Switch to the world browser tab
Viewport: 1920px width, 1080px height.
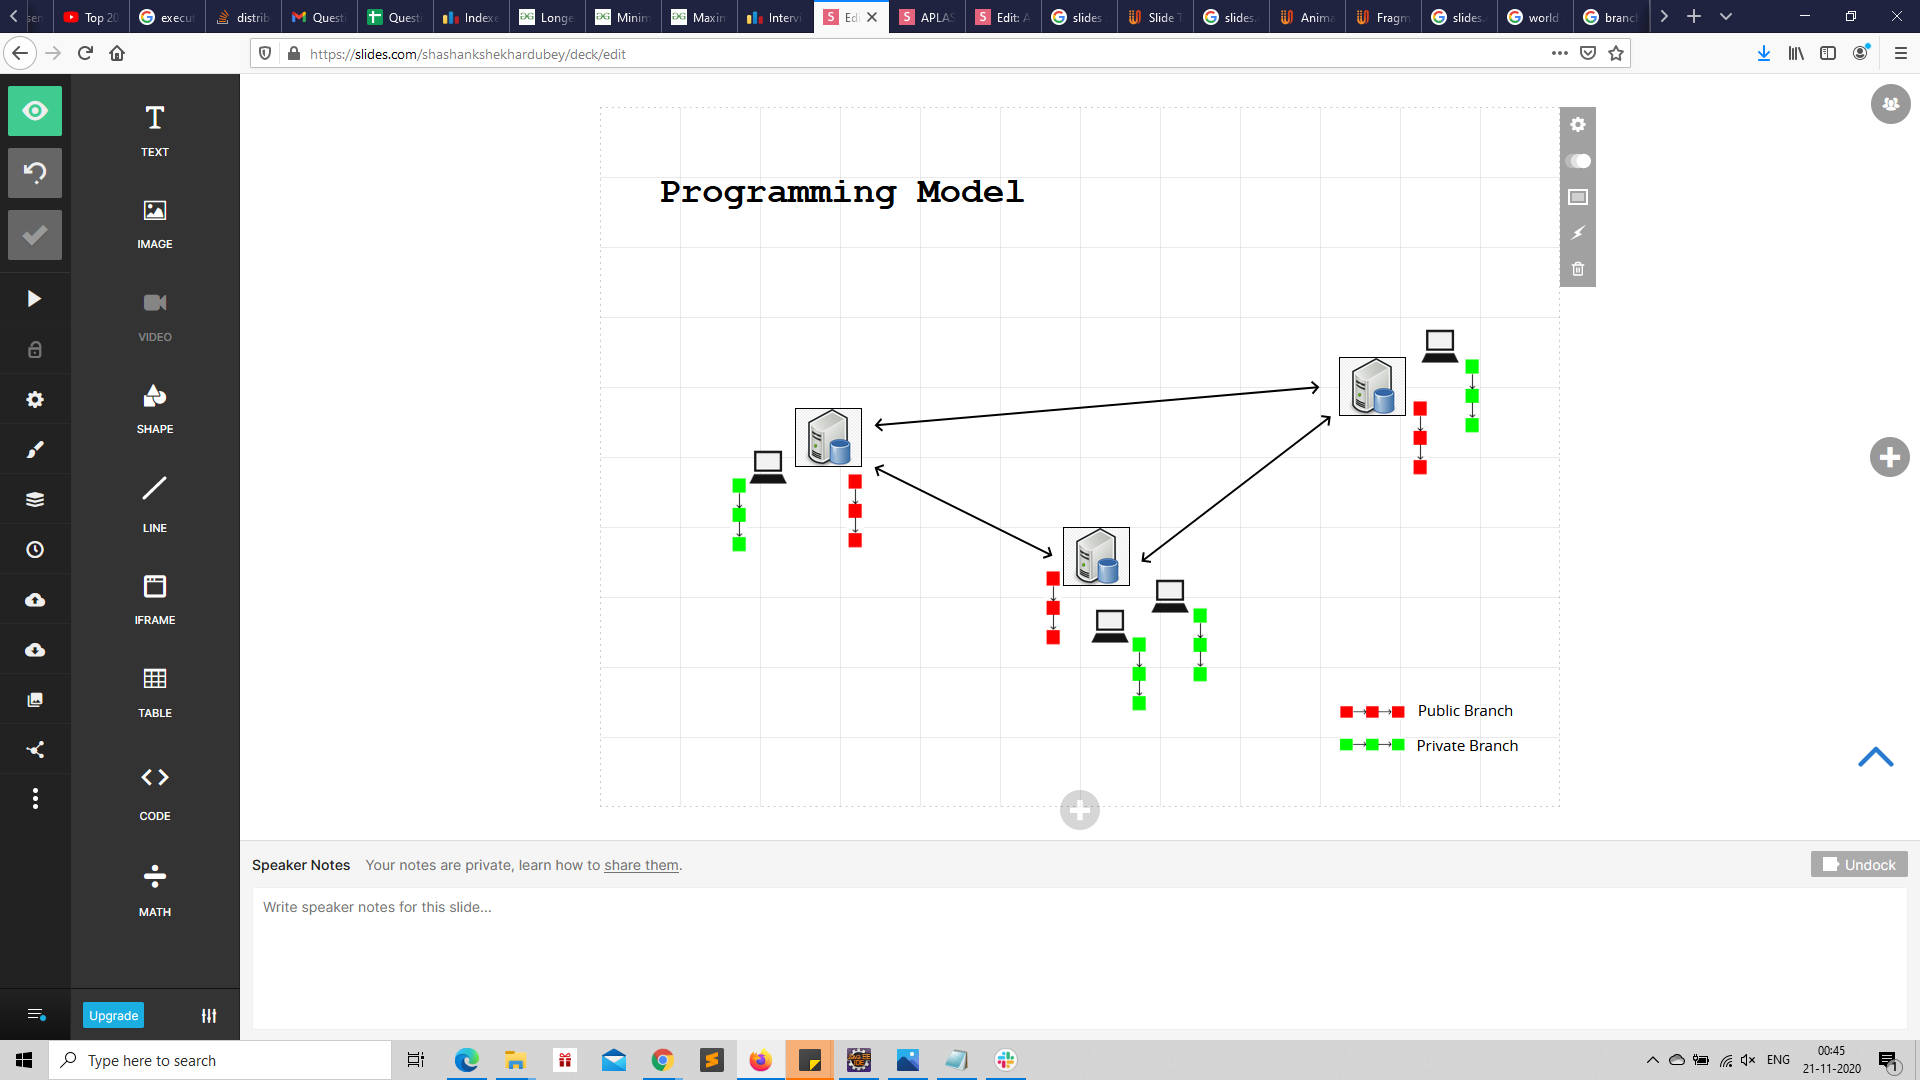[1533, 17]
